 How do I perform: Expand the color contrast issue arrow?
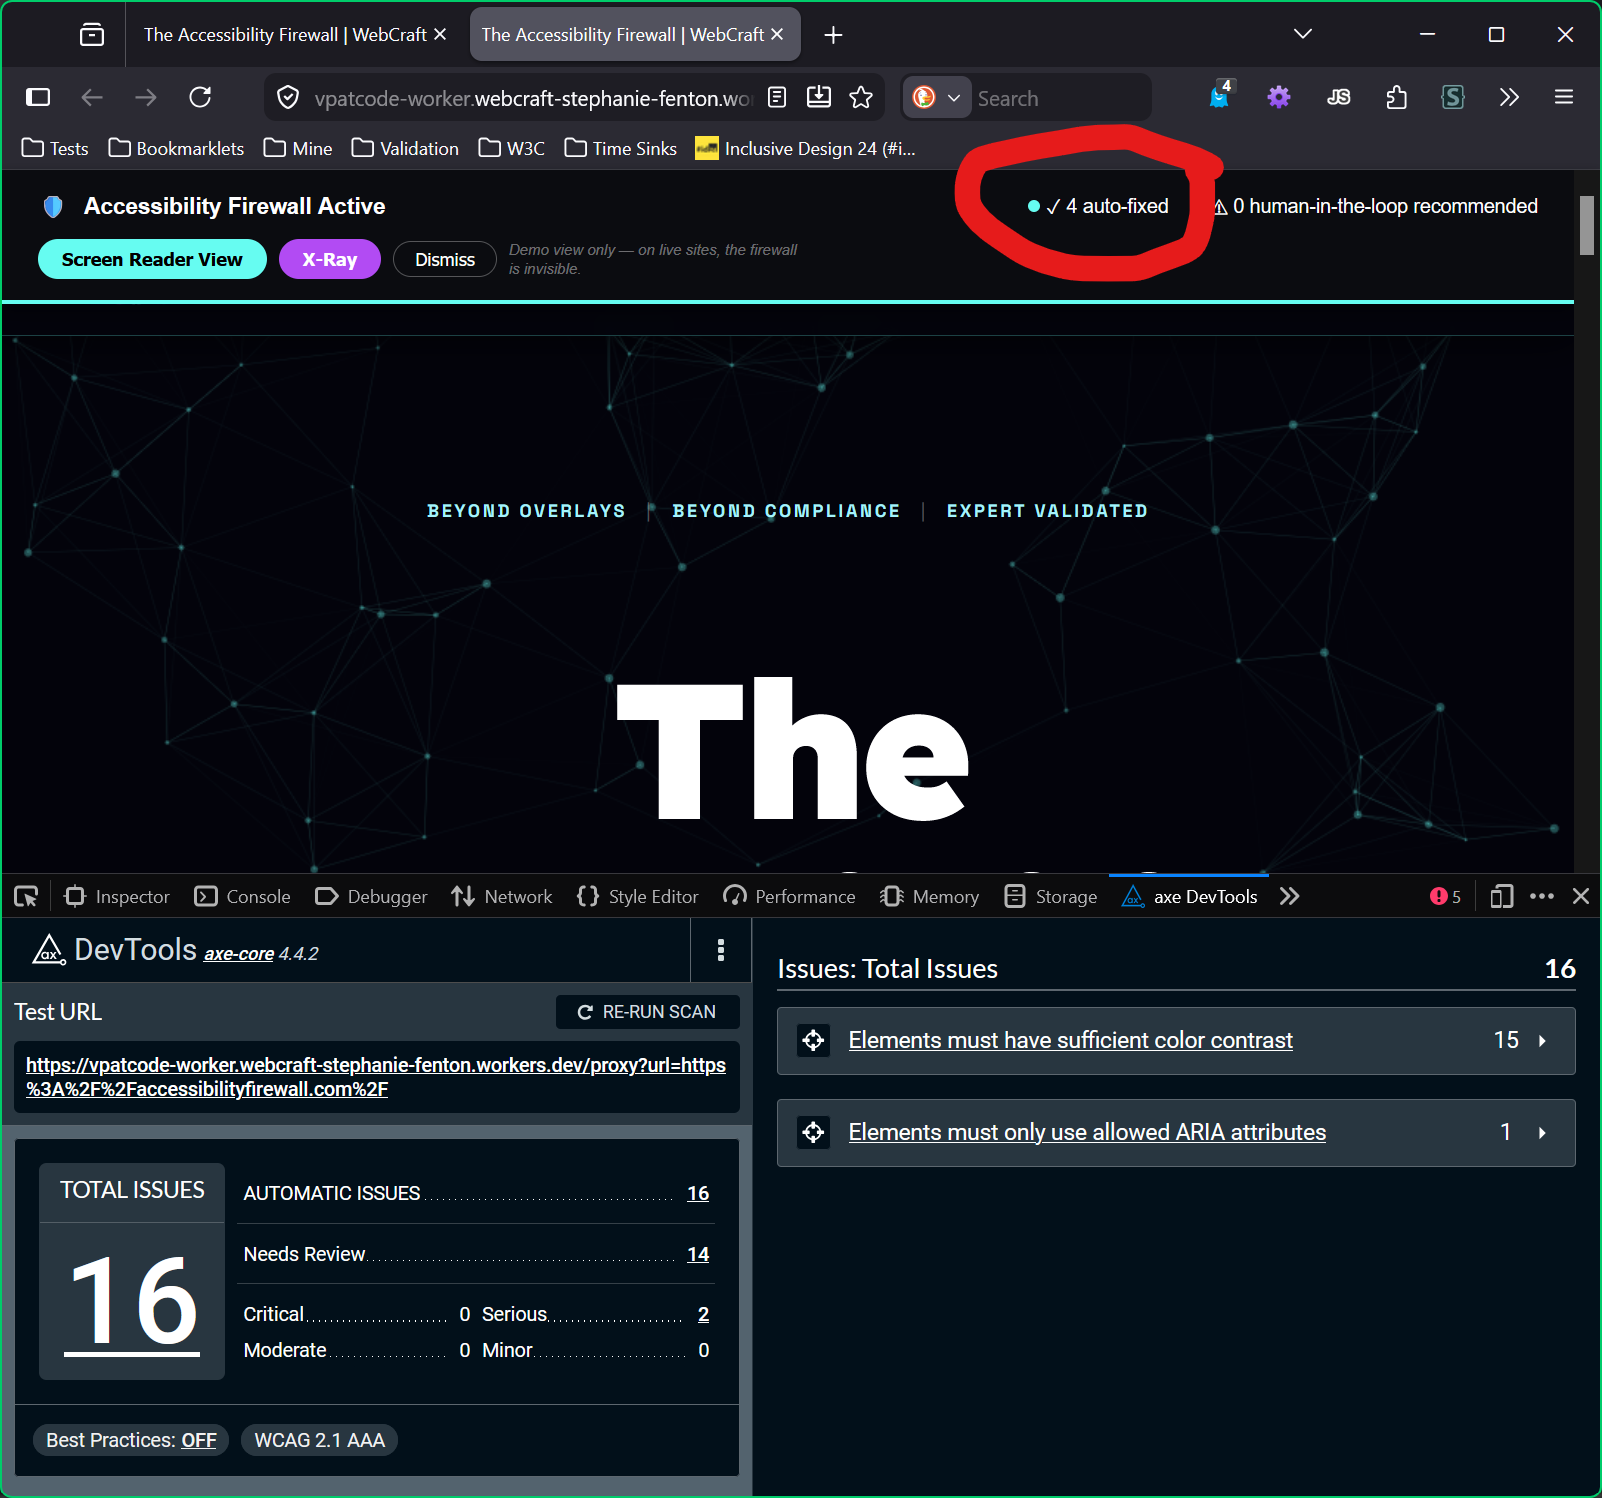click(x=1542, y=1041)
